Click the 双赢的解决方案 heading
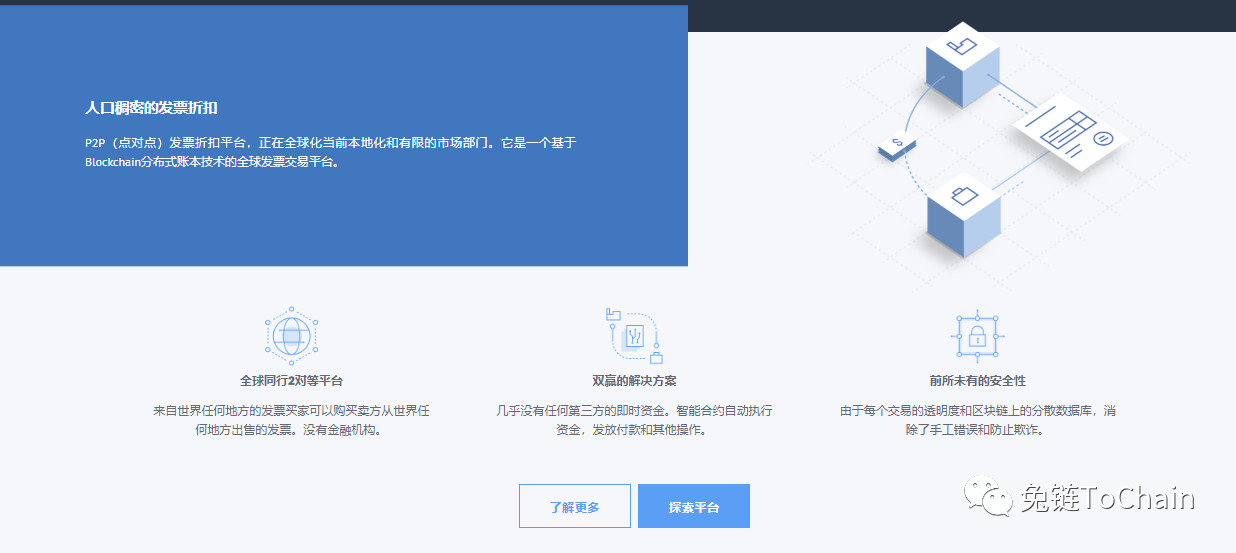This screenshot has height=553, width=1236. [635, 381]
